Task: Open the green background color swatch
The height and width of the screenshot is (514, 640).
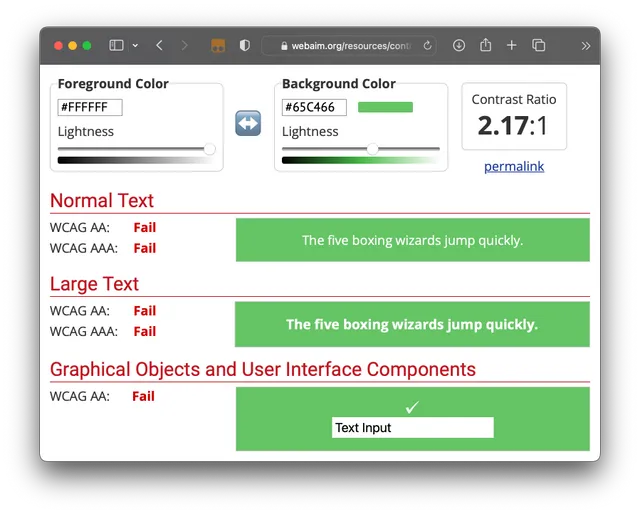Action: [385, 107]
